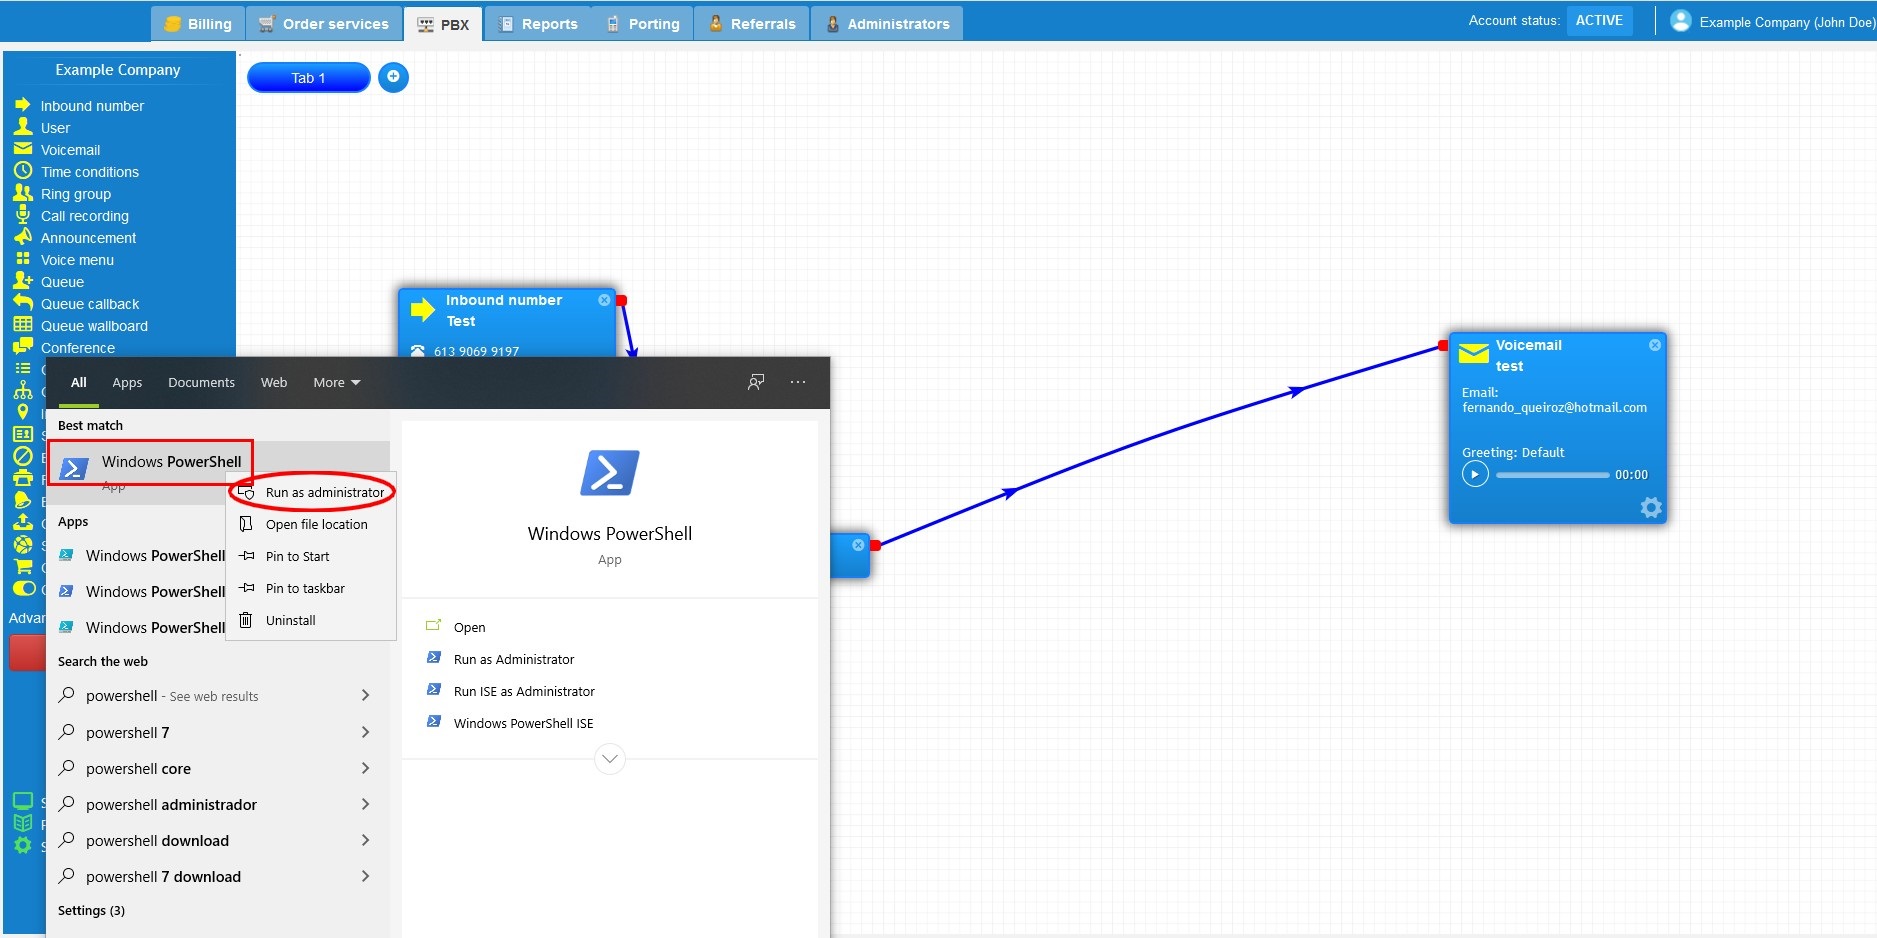
Task: Select the Time conditions sidebar icon
Action: (x=89, y=171)
